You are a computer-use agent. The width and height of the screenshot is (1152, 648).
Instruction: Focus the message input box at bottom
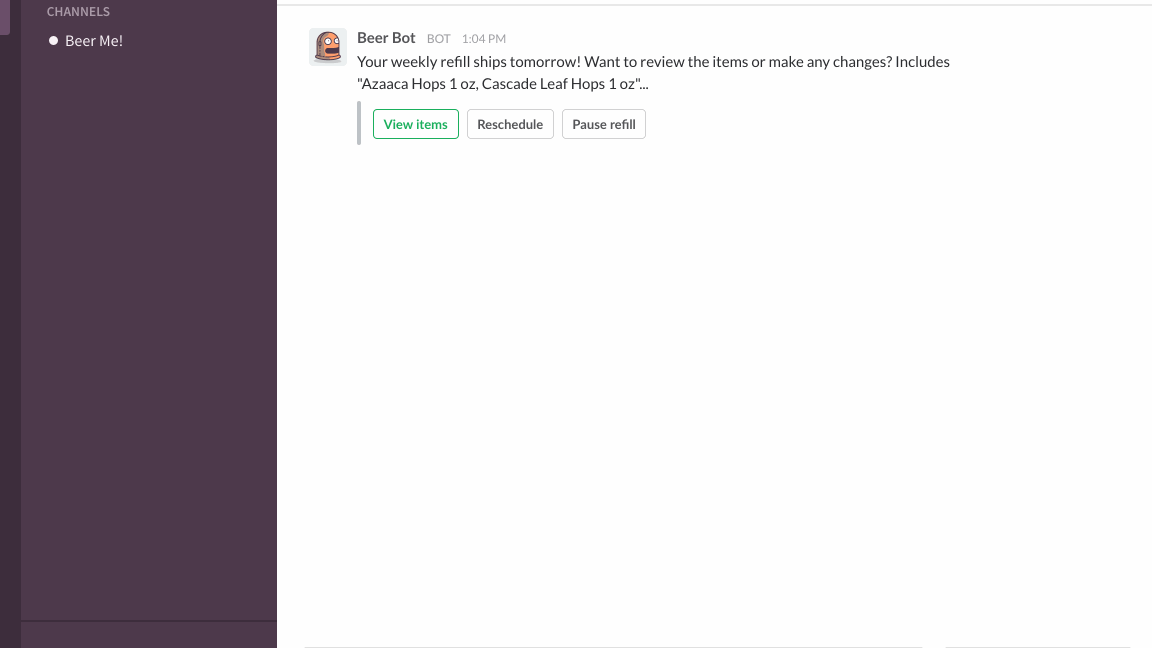click(612, 645)
